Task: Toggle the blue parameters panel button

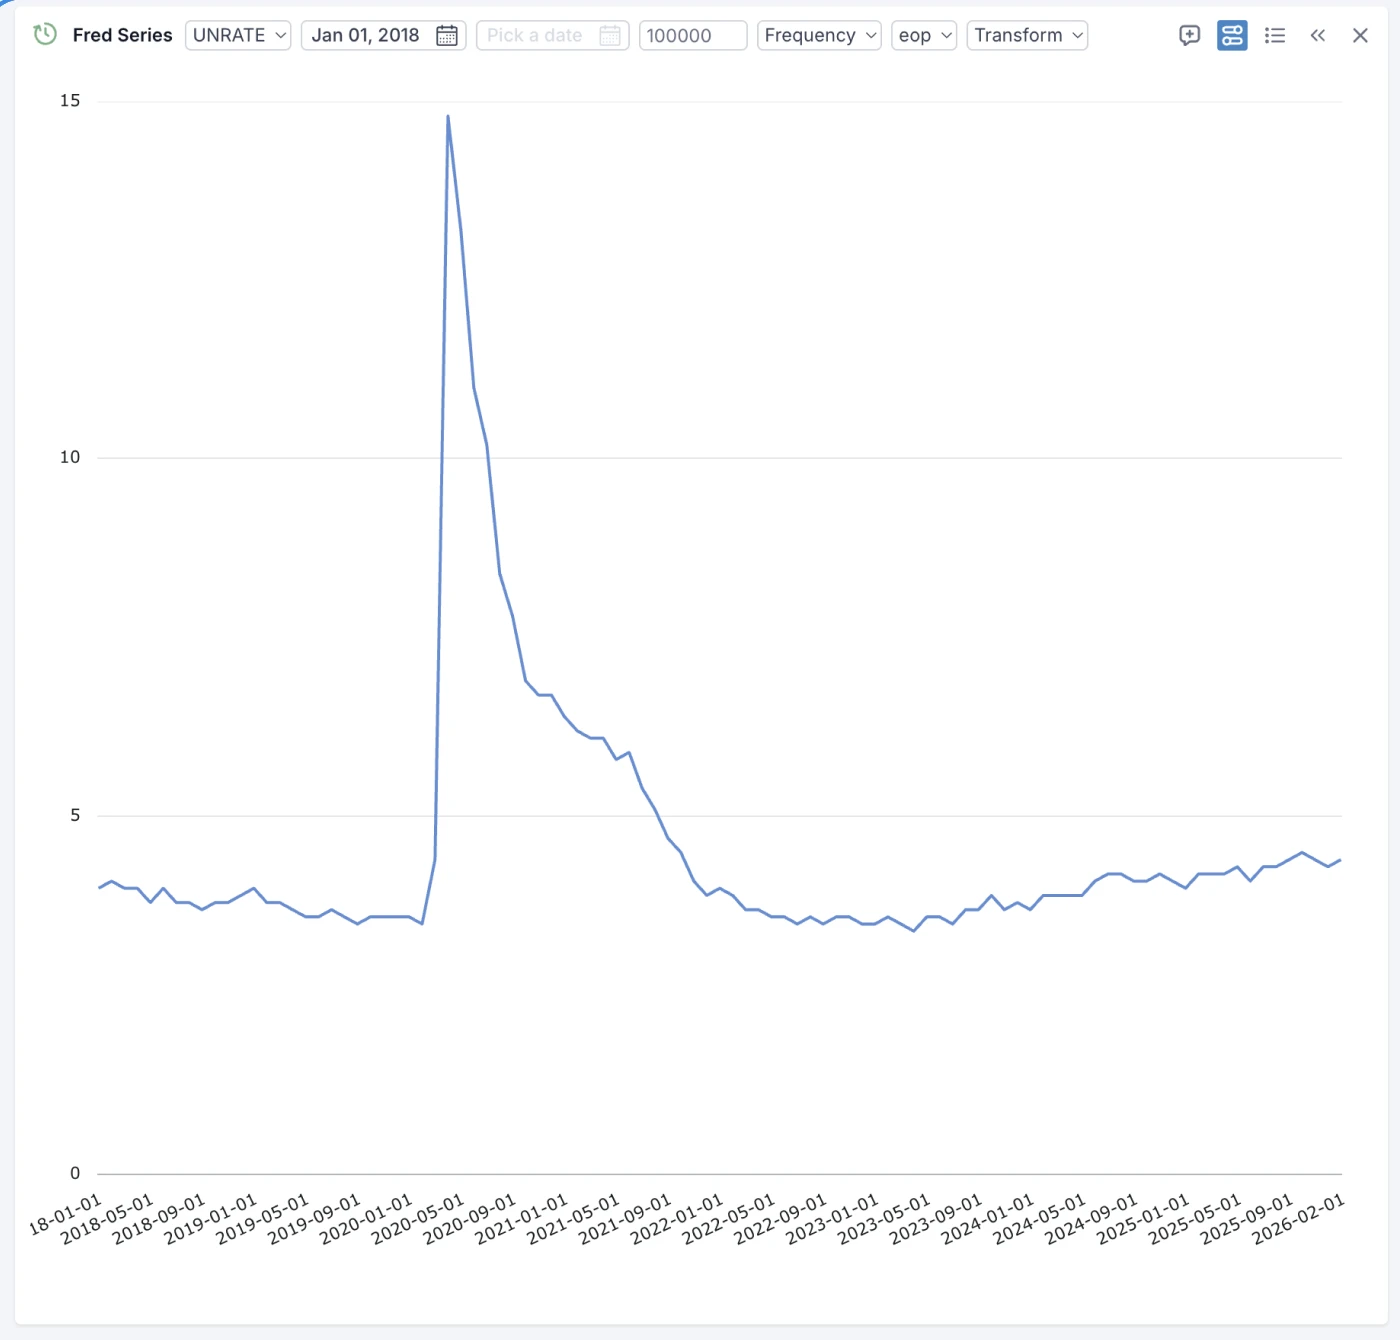Action: coord(1232,36)
